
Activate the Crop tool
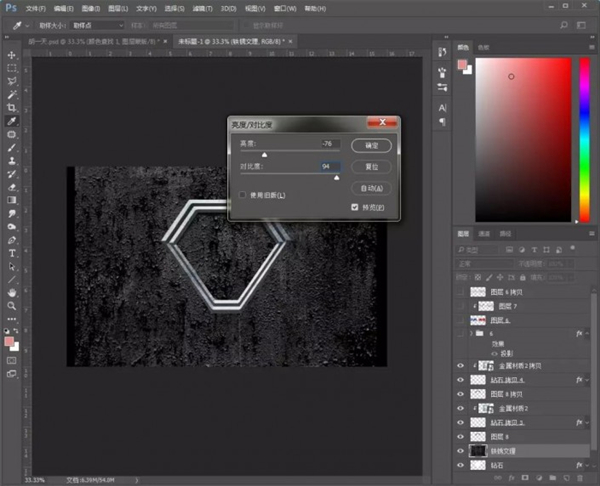(x=12, y=107)
